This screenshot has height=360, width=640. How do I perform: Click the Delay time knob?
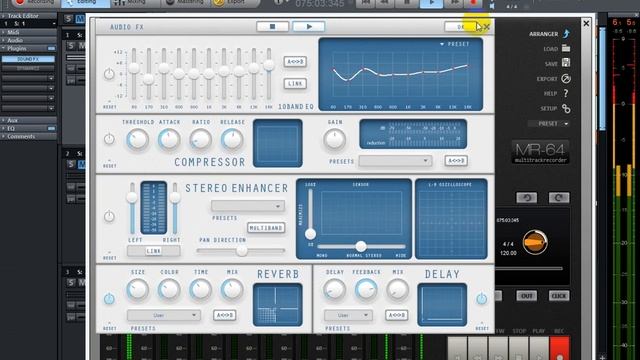(x=334, y=290)
